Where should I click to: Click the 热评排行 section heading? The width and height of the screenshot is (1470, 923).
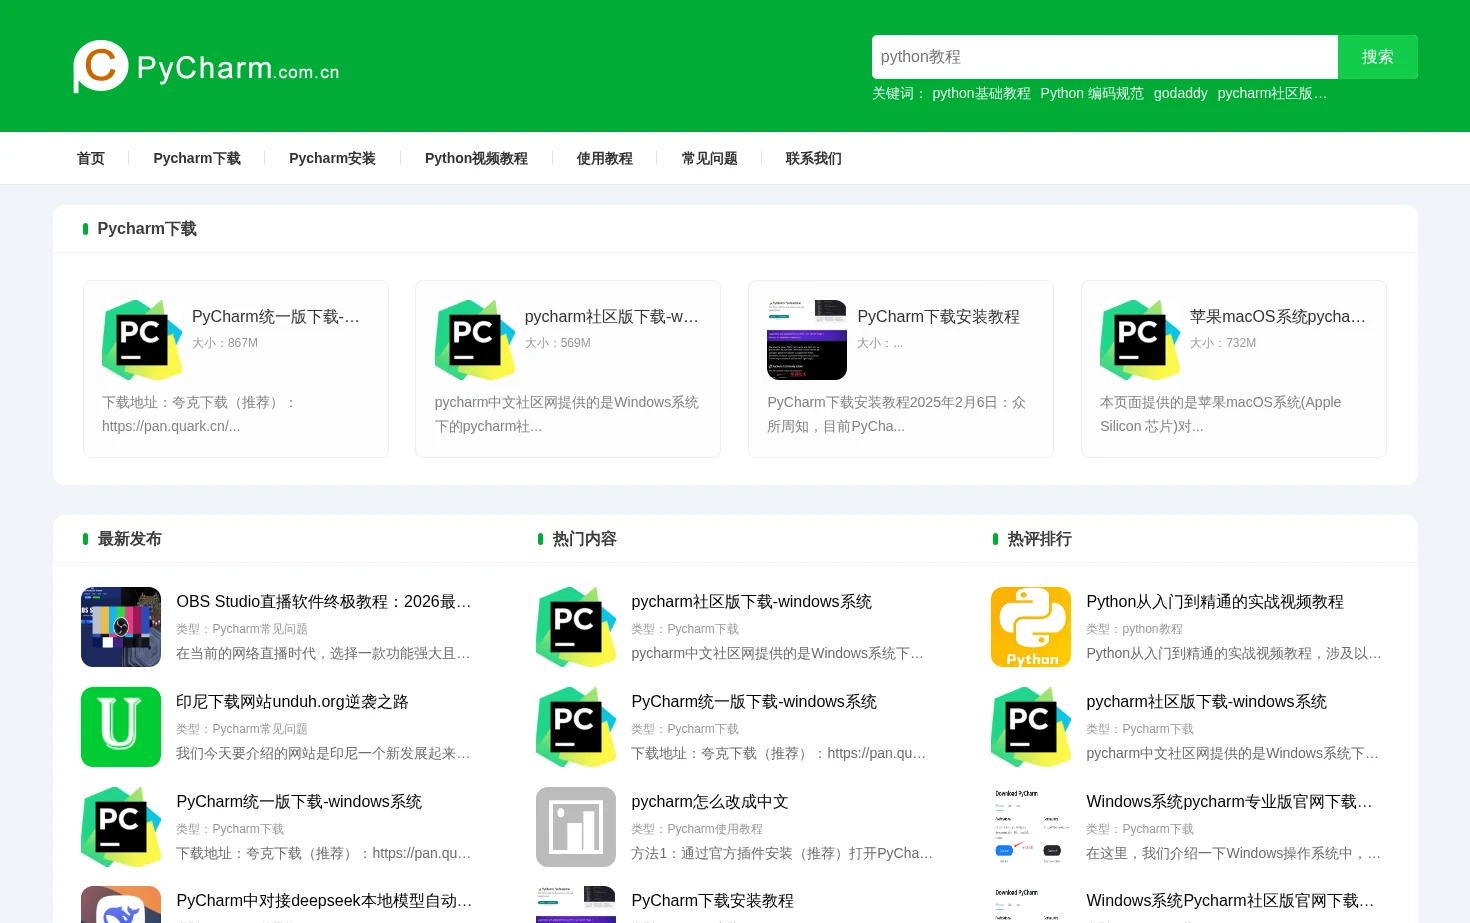1039,539
